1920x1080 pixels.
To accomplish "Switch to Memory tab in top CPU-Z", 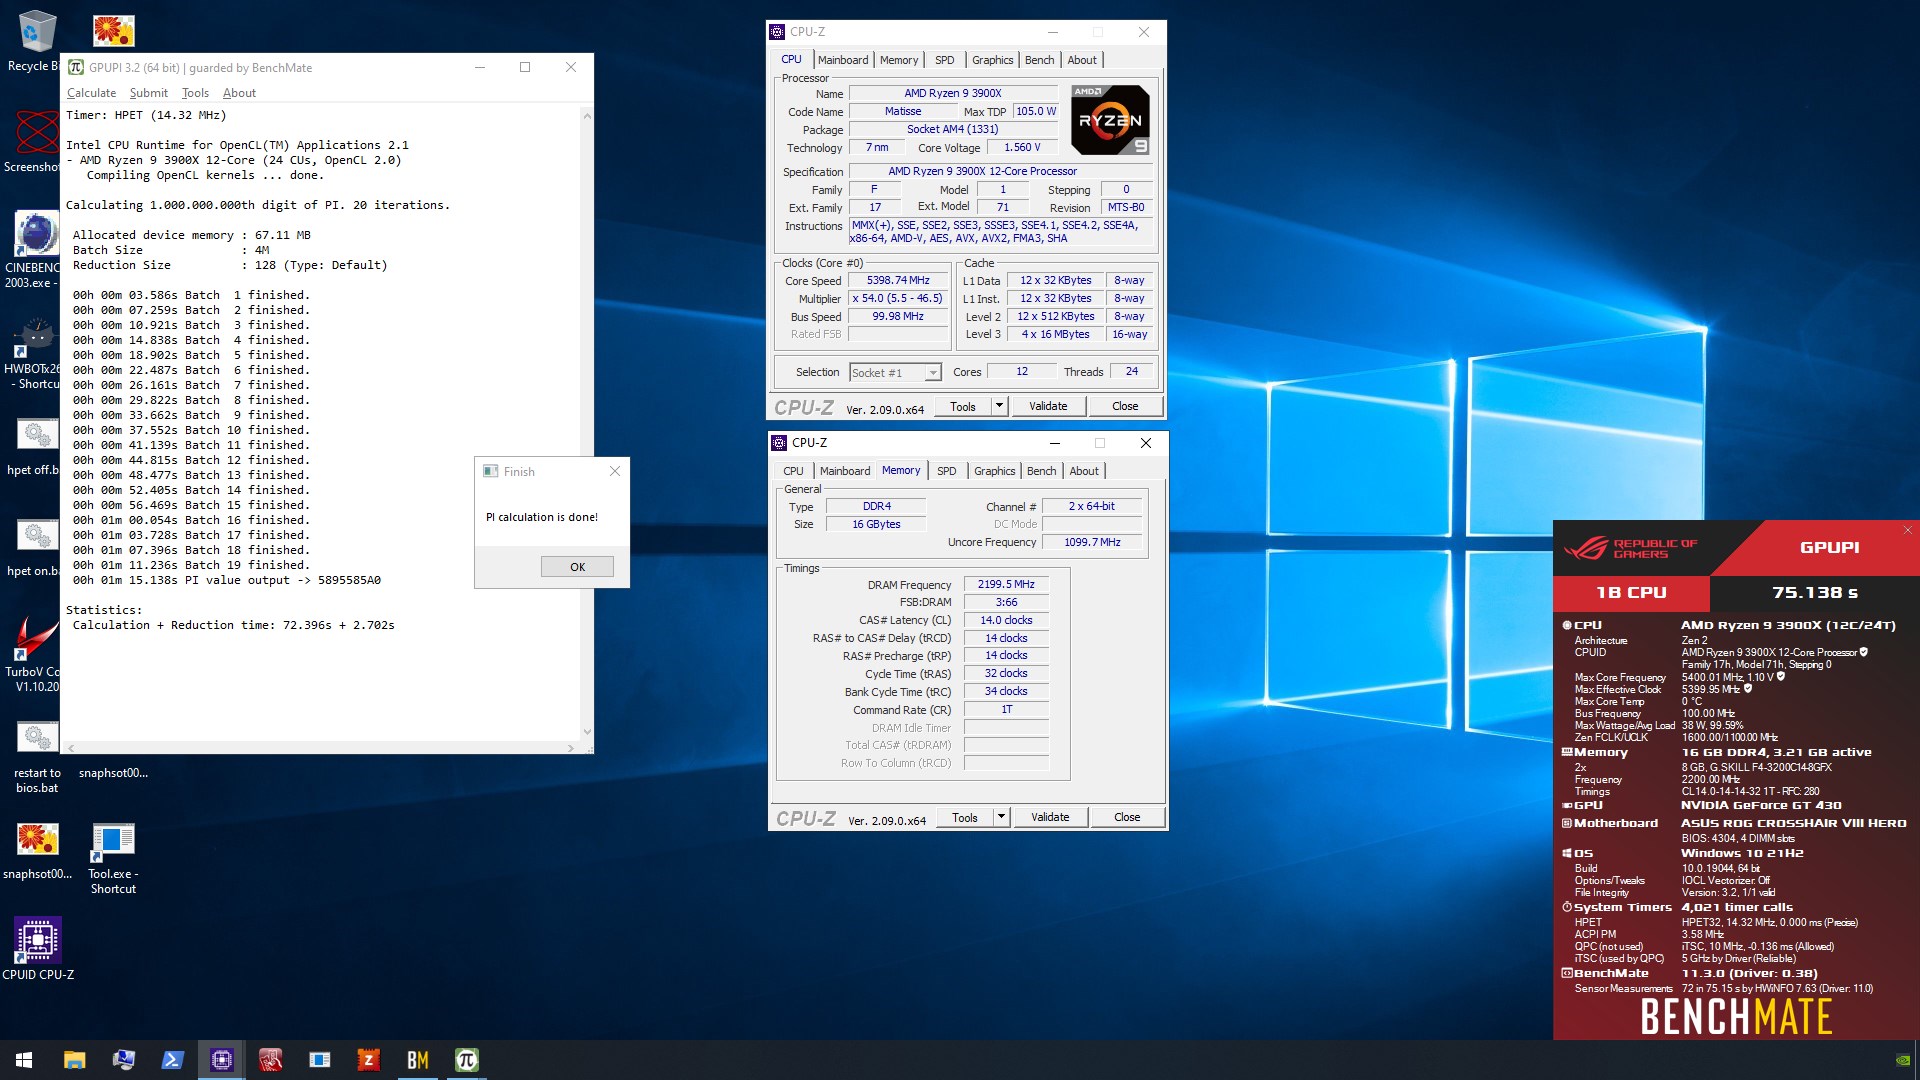I will click(898, 60).
